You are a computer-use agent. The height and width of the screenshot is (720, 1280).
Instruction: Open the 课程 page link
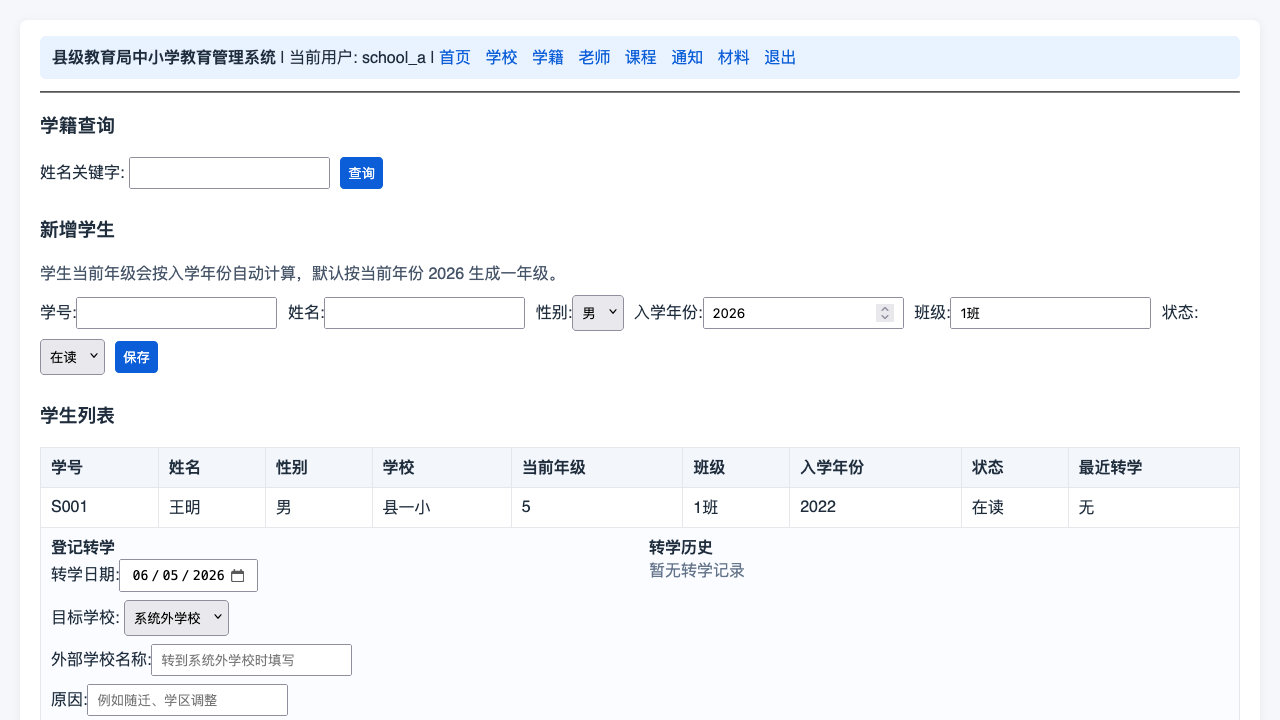click(641, 57)
